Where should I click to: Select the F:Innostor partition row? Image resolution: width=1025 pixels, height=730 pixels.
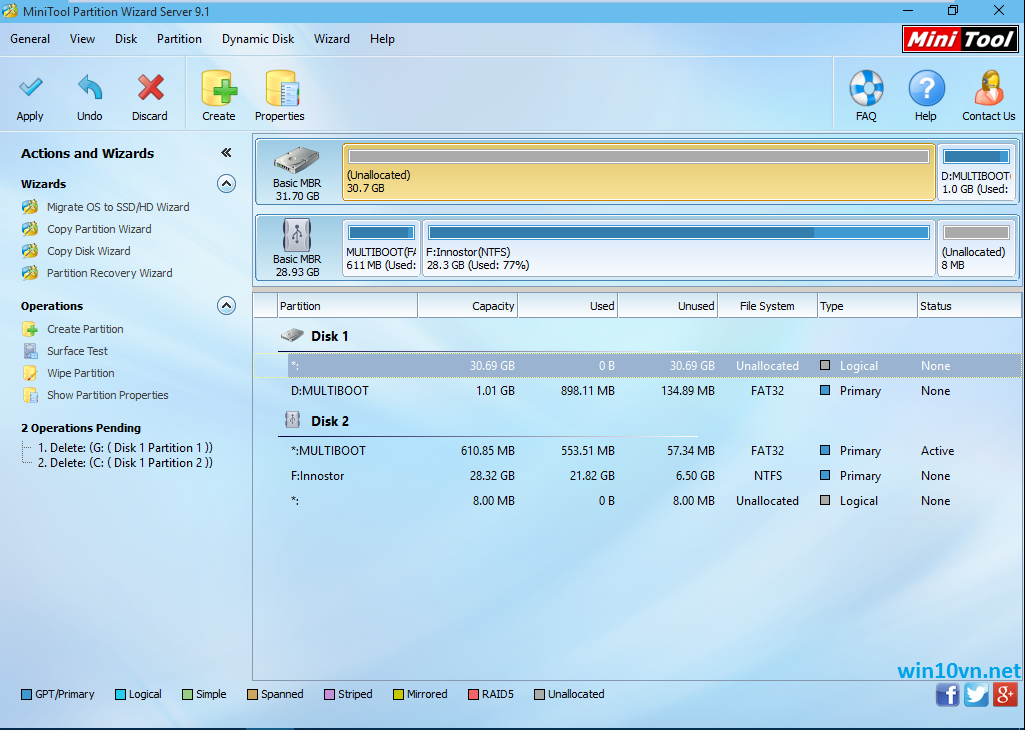637,476
